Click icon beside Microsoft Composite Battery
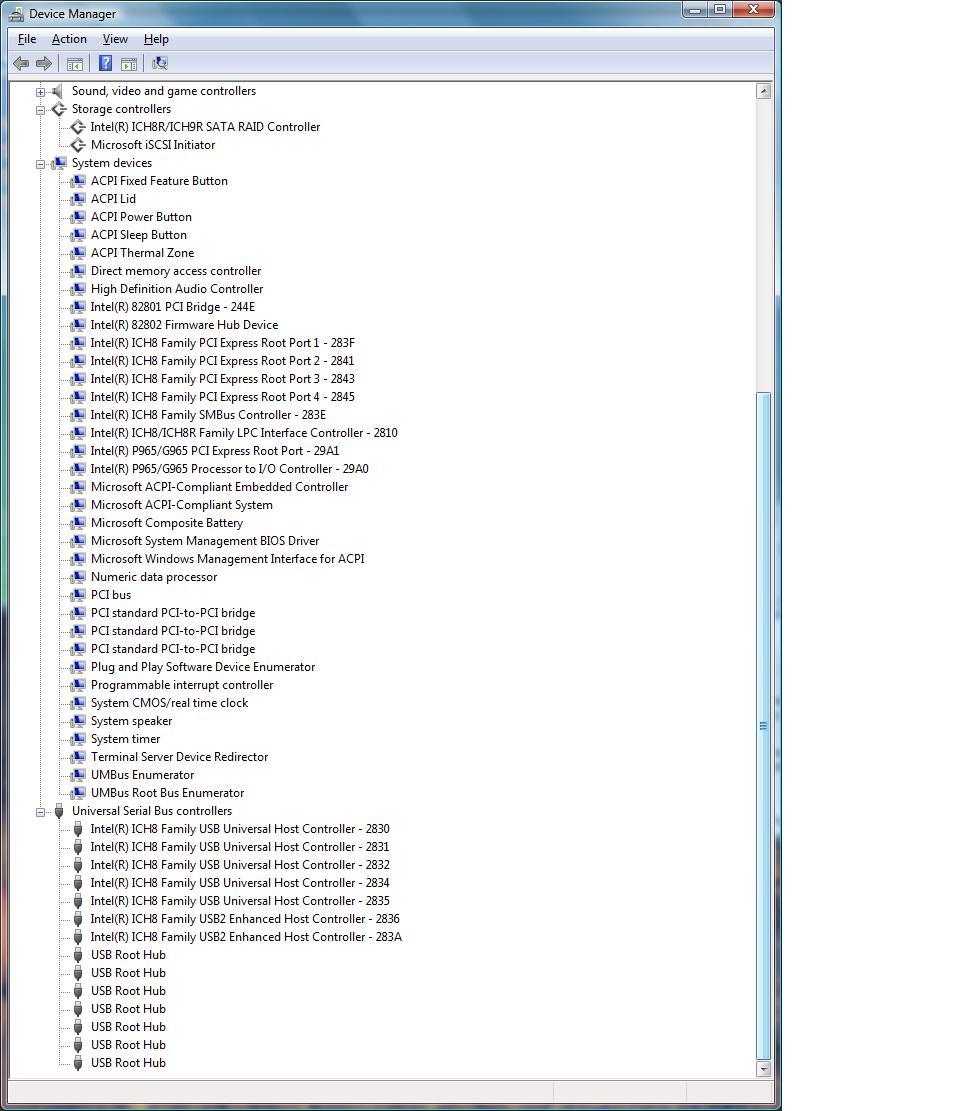This screenshot has width=960, height=1111. (x=78, y=523)
